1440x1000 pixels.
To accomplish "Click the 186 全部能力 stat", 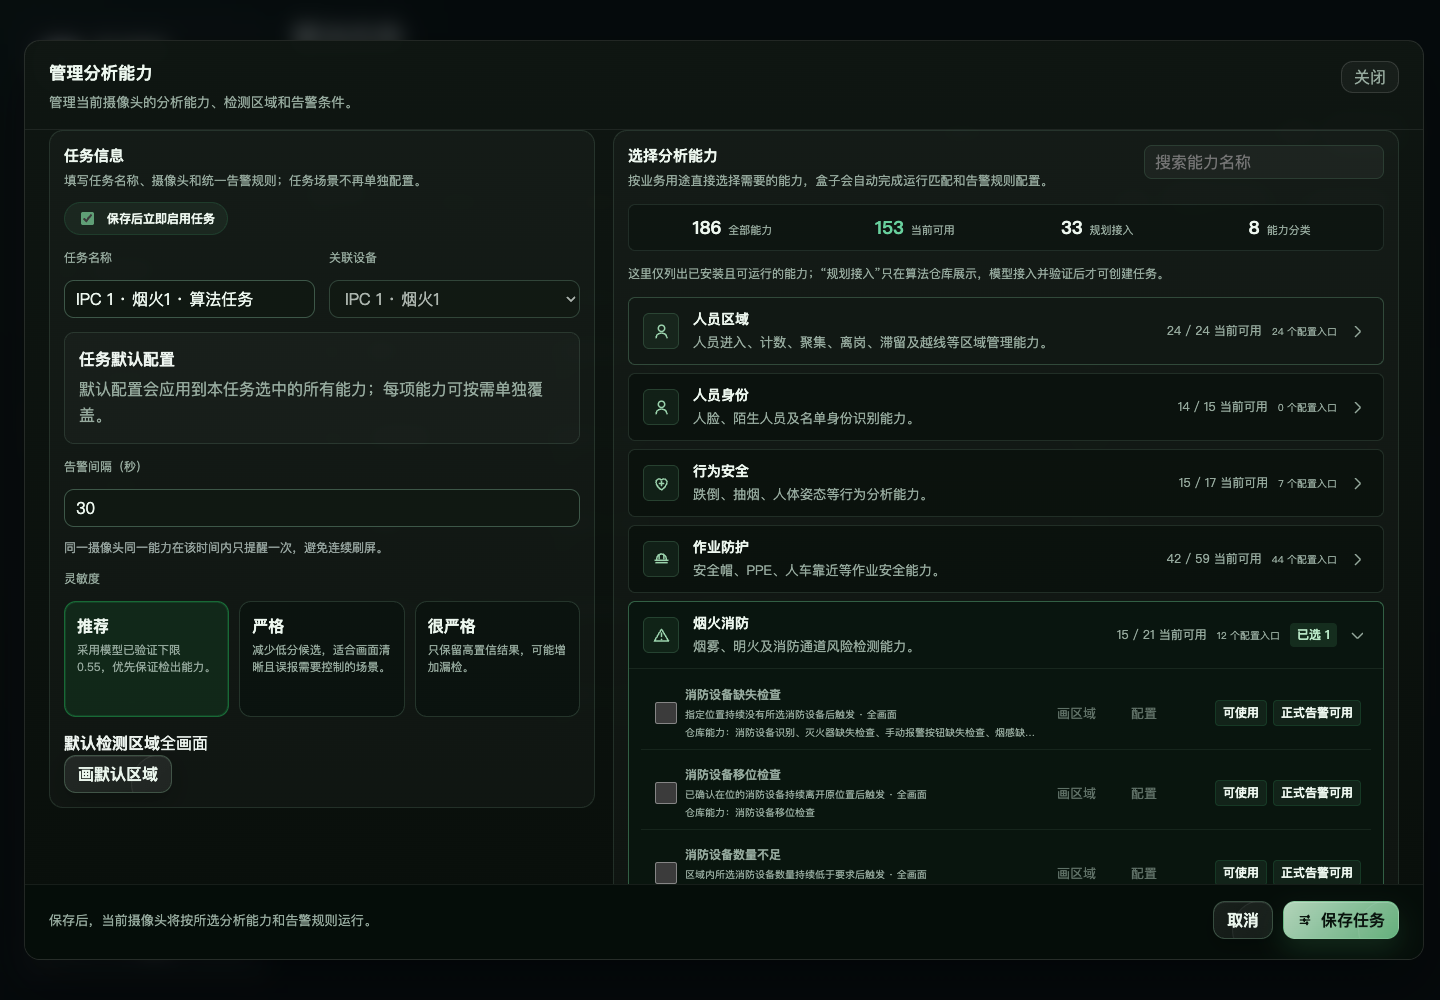I will tap(732, 228).
